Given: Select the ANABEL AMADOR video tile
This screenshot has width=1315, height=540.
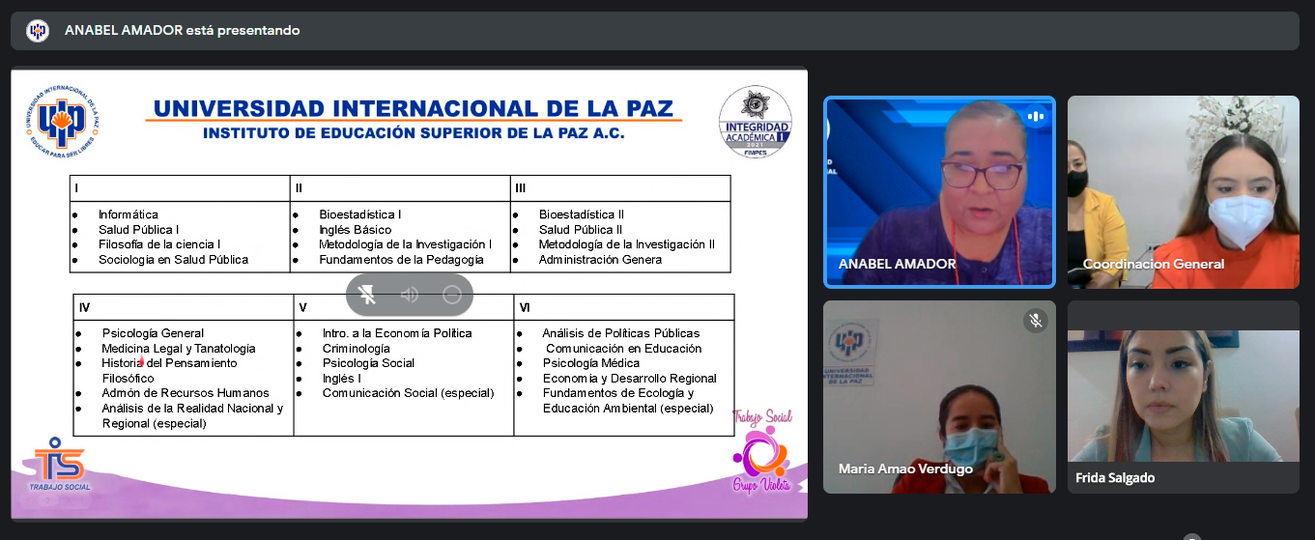Looking at the screenshot, I should [938, 192].
